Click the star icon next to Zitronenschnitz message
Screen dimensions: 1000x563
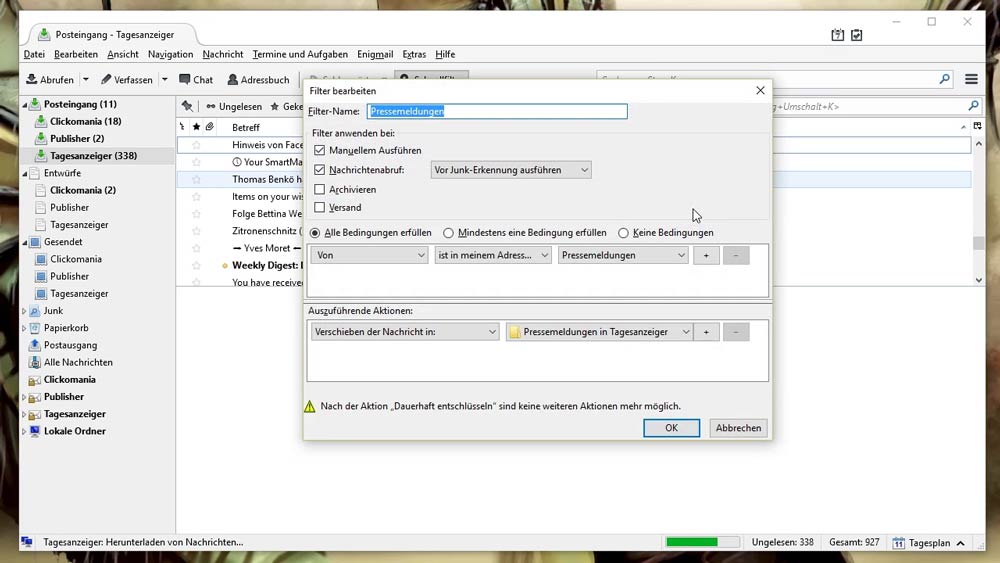(197, 231)
